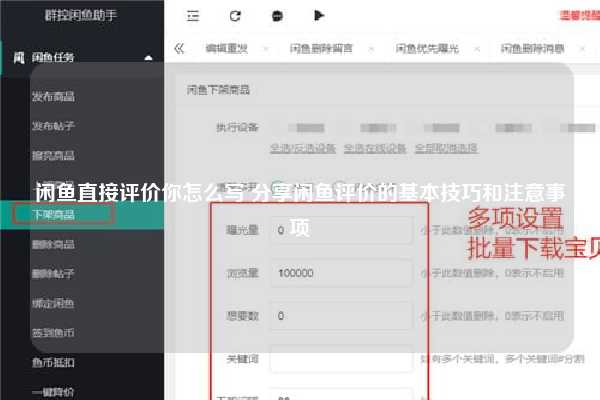This screenshot has height=400, width=600.
Task: Click the 闲鱼任务 sidebar section icon
Action: point(19,58)
